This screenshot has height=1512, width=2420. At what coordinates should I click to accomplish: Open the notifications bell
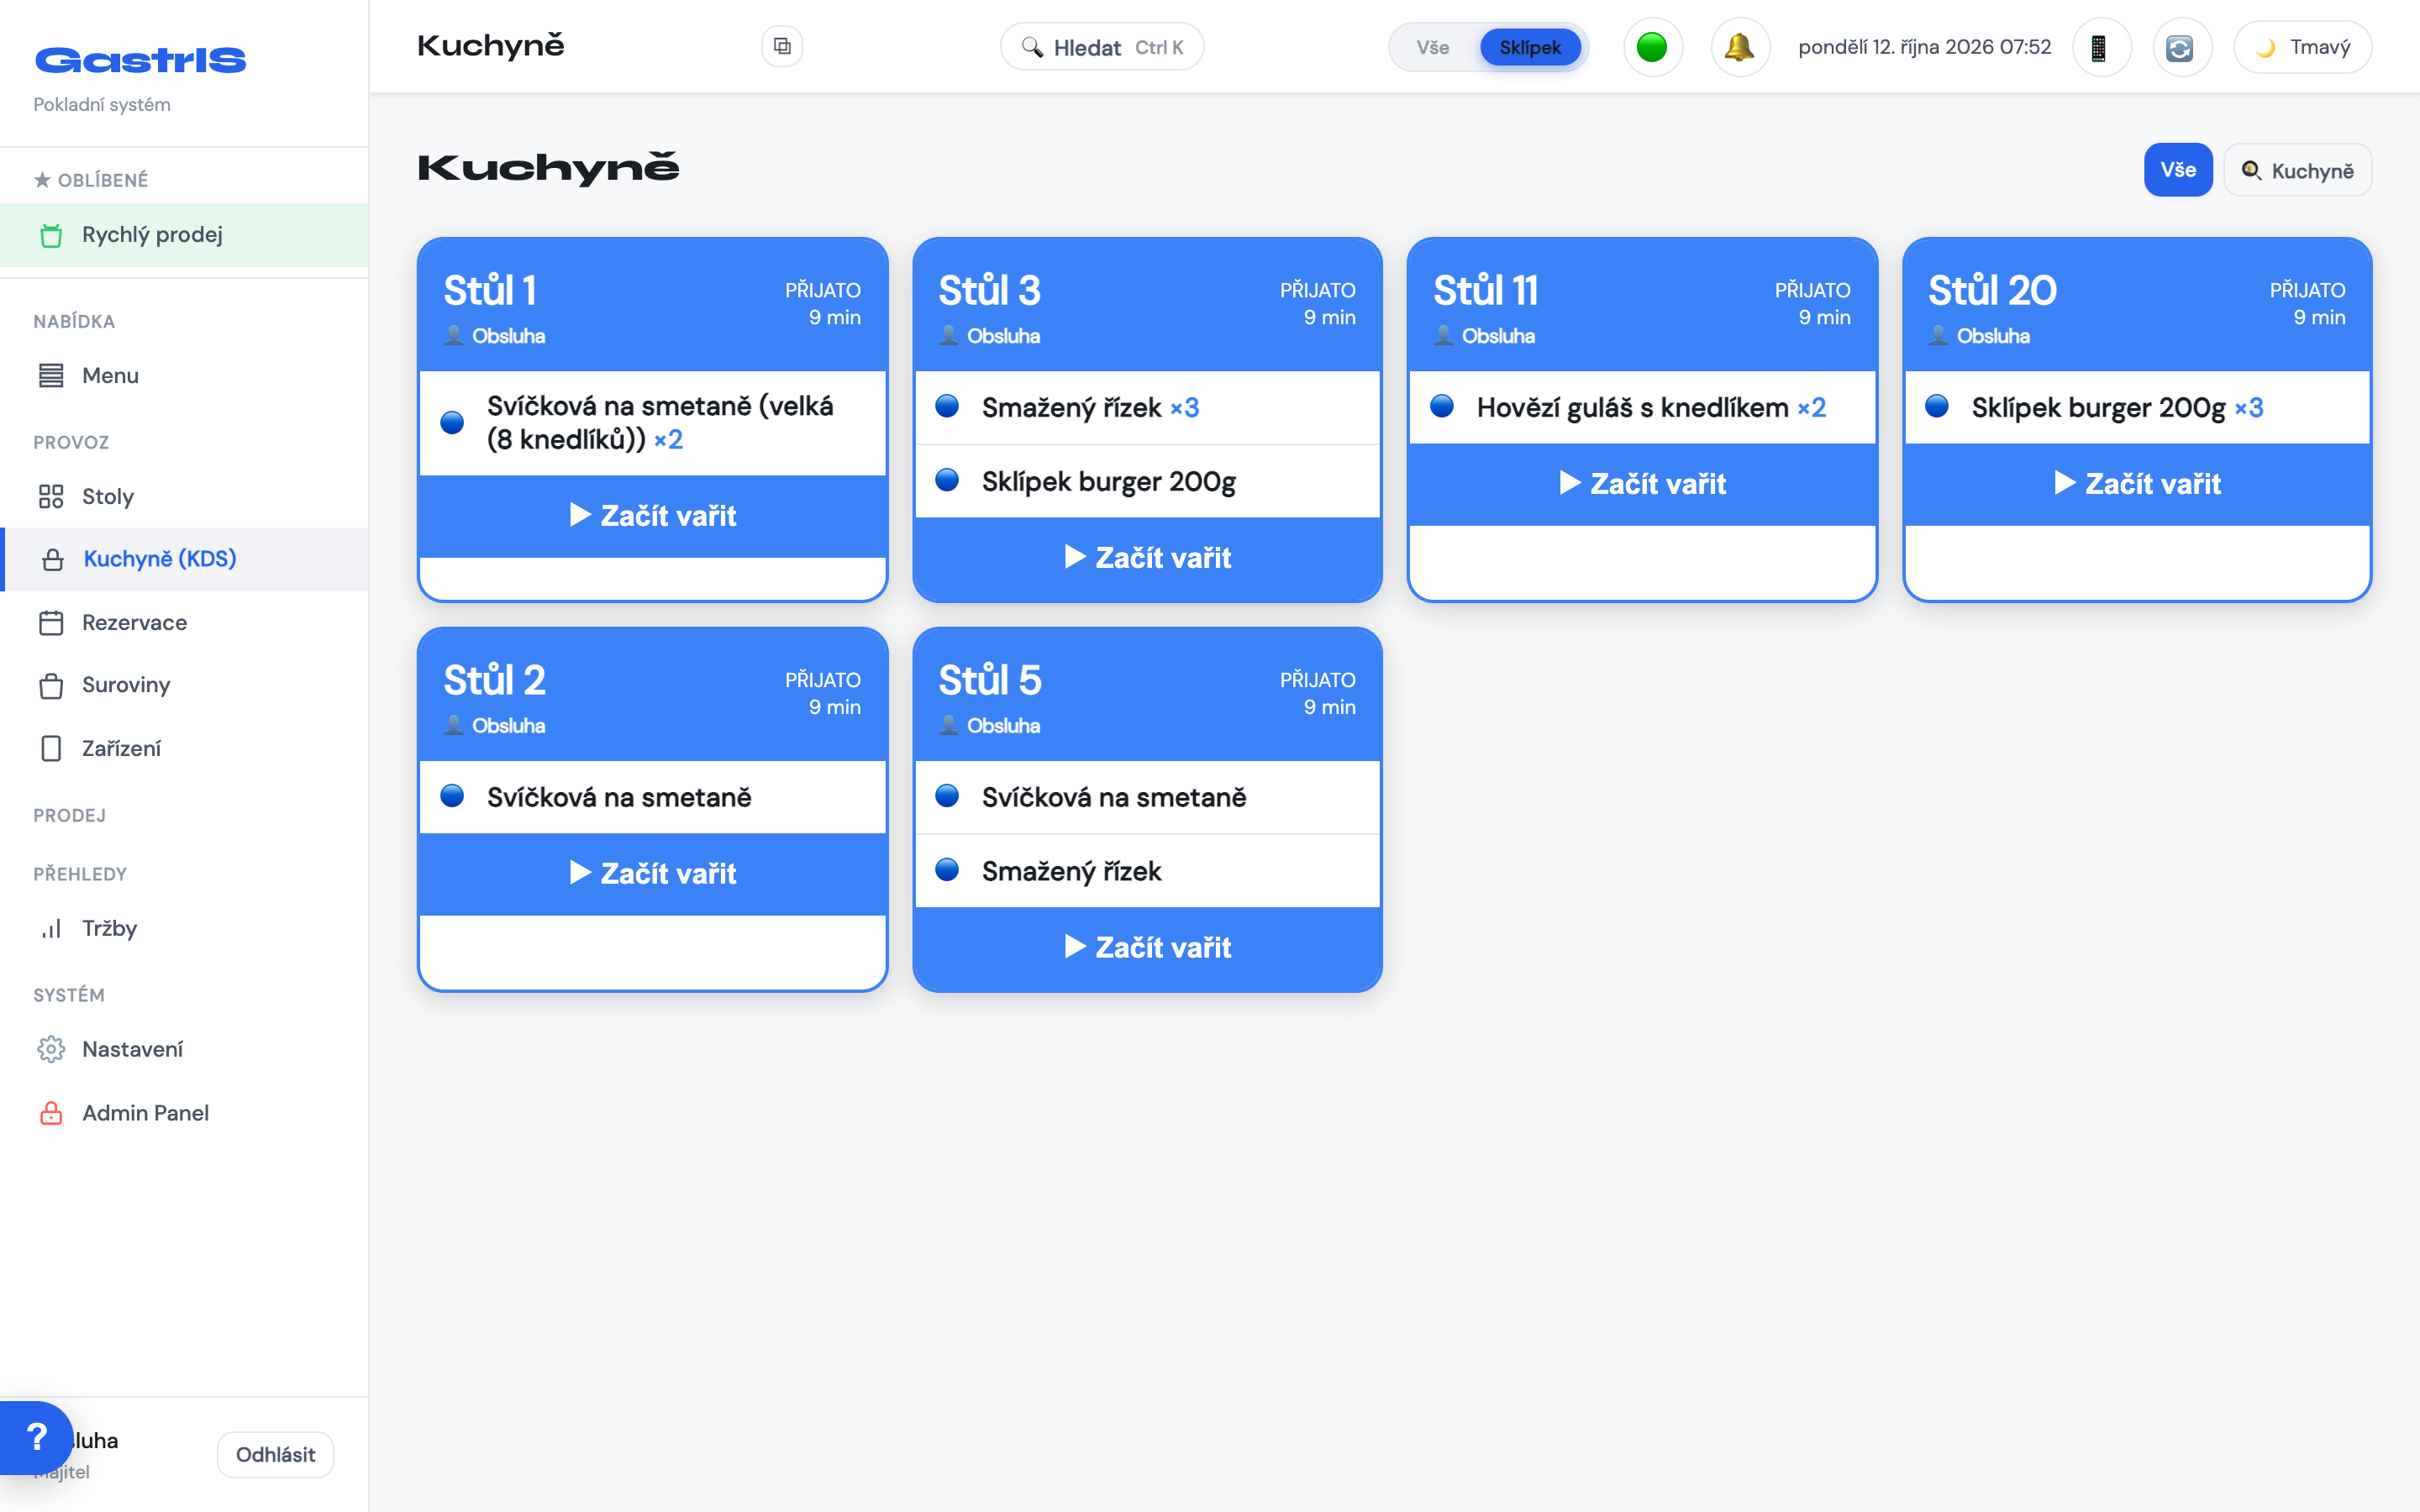click(x=1740, y=47)
